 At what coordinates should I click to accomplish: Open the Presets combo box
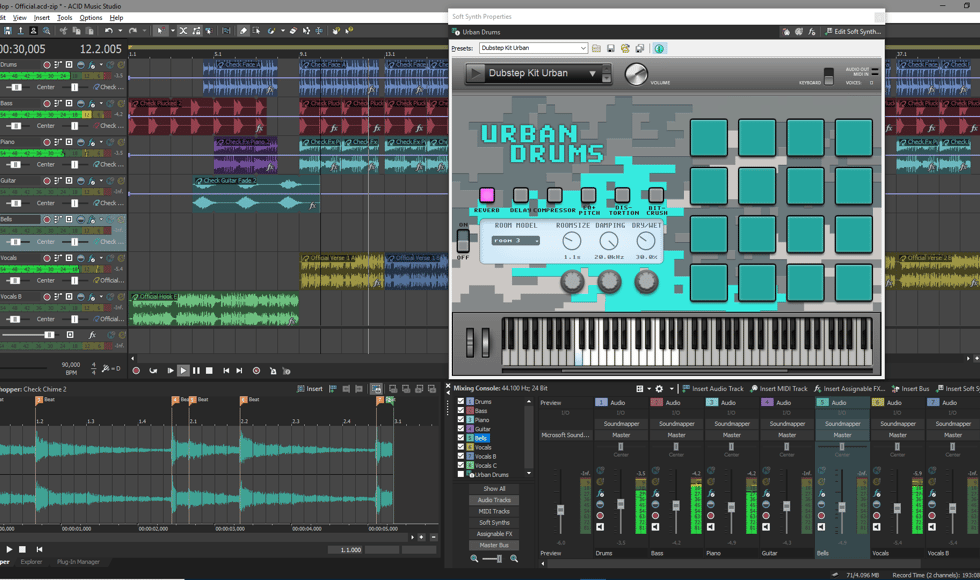coord(533,48)
